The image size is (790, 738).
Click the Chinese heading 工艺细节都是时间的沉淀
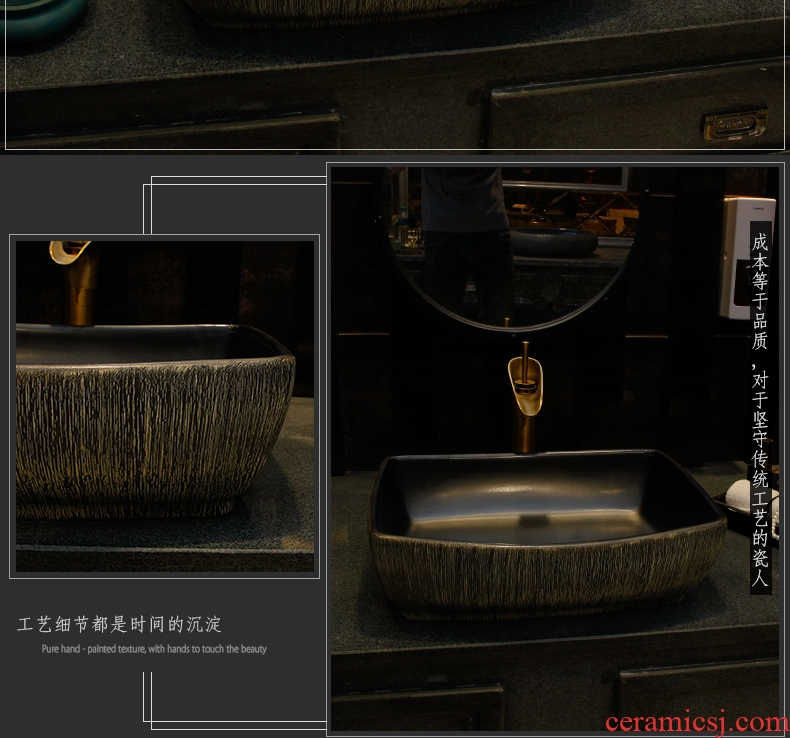(120, 625)
